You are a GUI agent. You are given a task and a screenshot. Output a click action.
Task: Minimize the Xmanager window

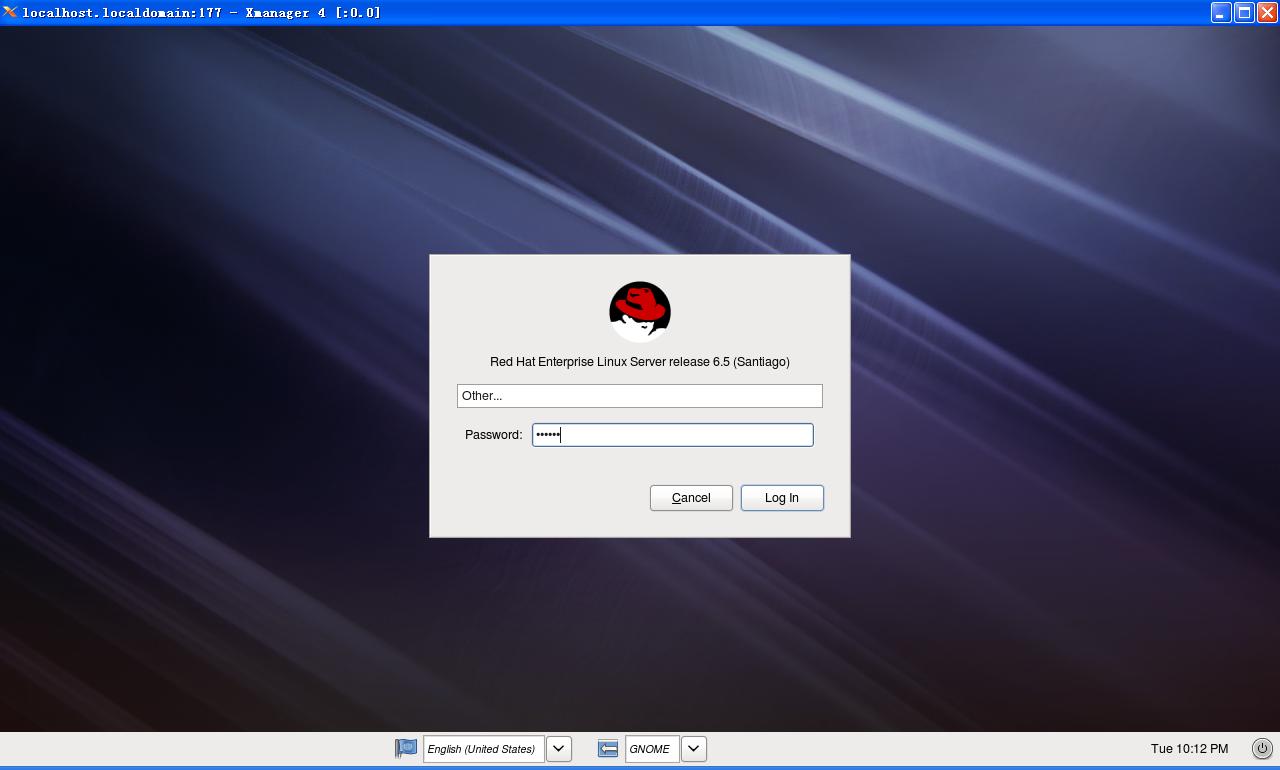coord(1221,12)
